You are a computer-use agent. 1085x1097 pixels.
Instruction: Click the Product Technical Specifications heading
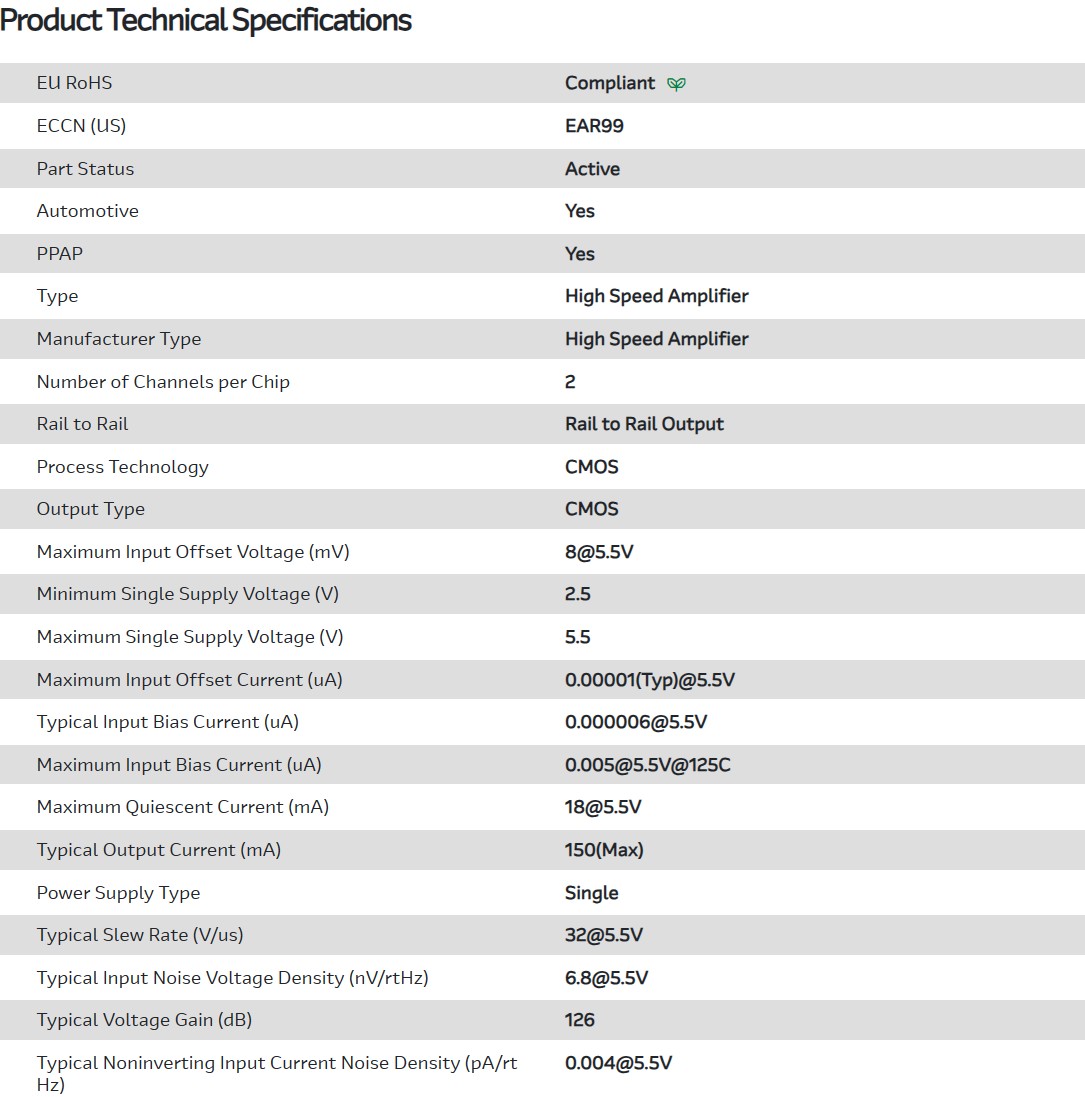[206, 20]
